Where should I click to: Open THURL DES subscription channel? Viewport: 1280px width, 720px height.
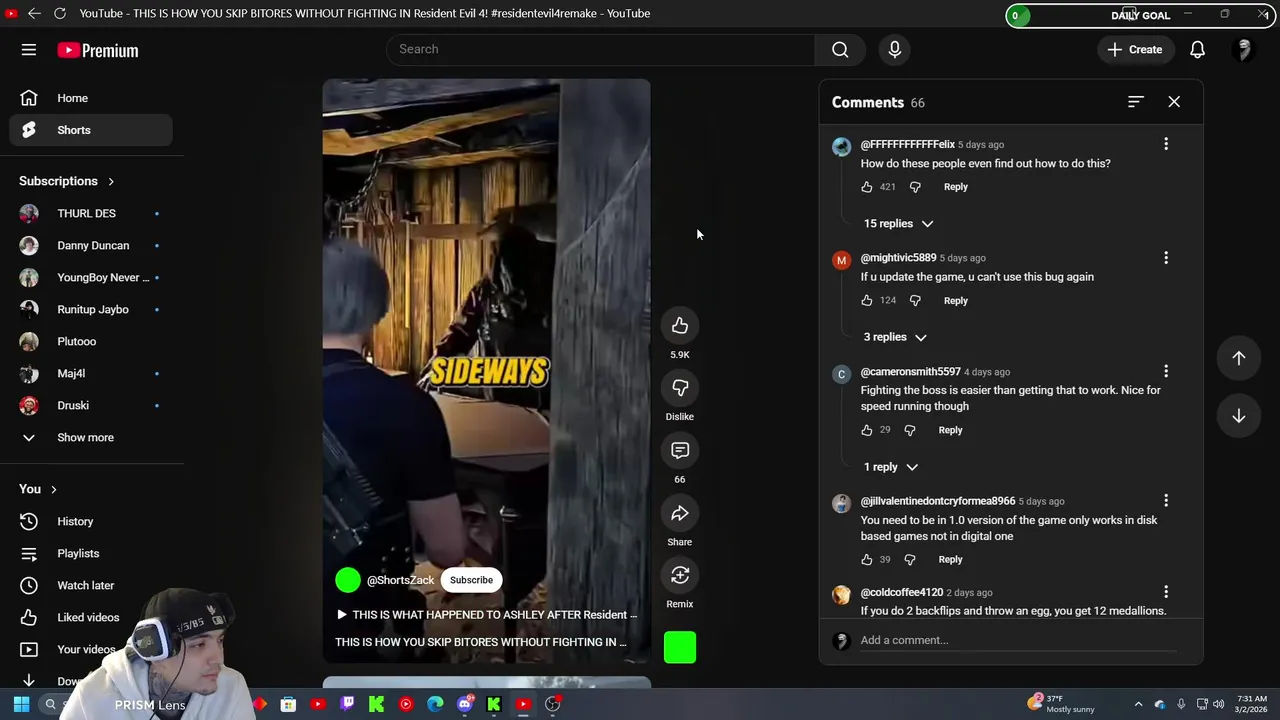(x=90, y=213)
